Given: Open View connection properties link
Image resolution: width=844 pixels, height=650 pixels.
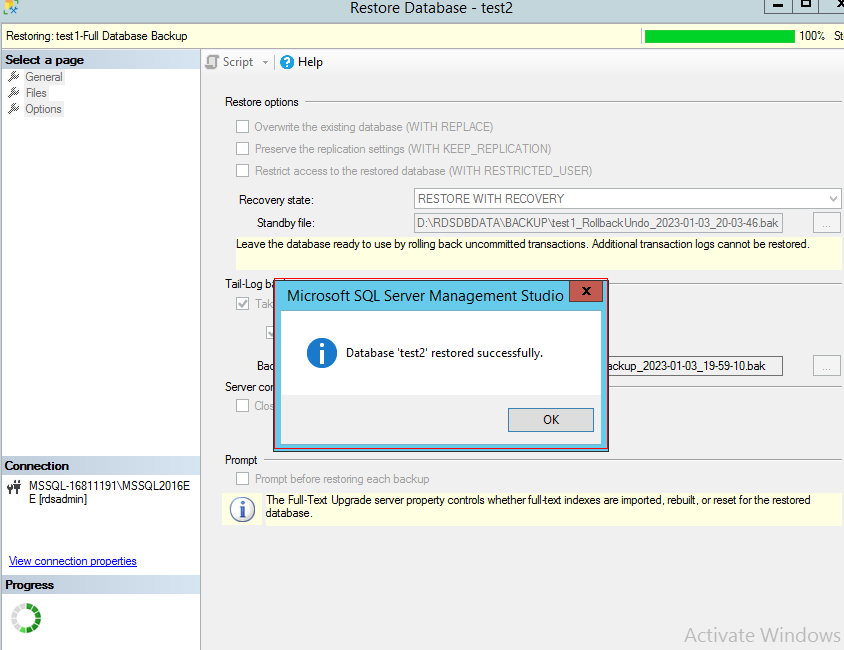Looking at the screenshot, I should [73, 561].
